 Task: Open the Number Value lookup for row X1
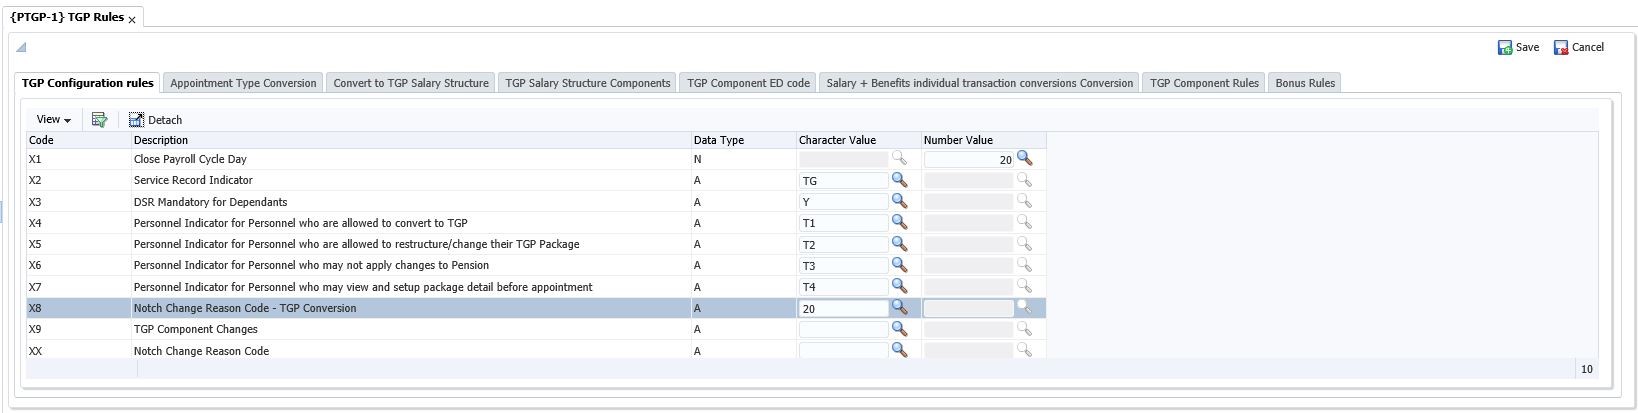(x=1024, y=158)
